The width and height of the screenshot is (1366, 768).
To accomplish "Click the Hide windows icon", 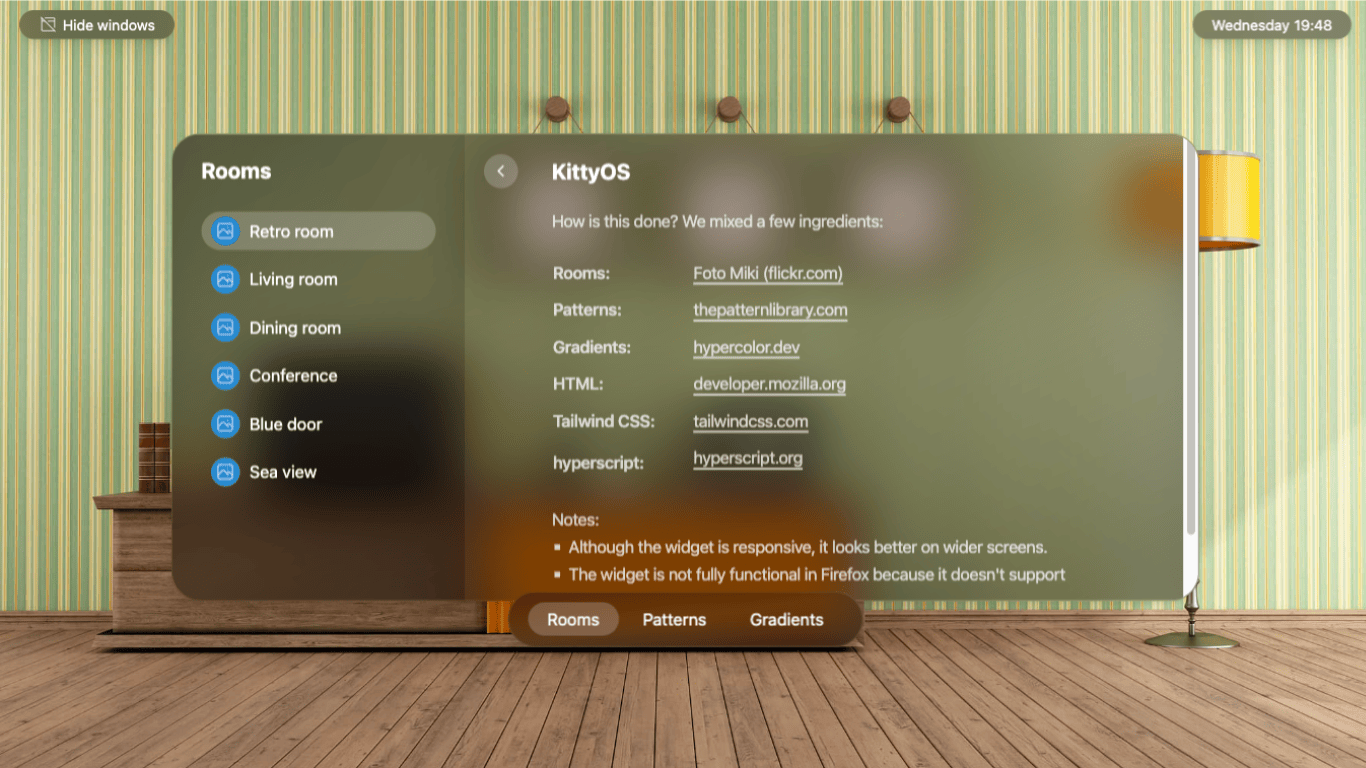I will (x=48, y=25).
